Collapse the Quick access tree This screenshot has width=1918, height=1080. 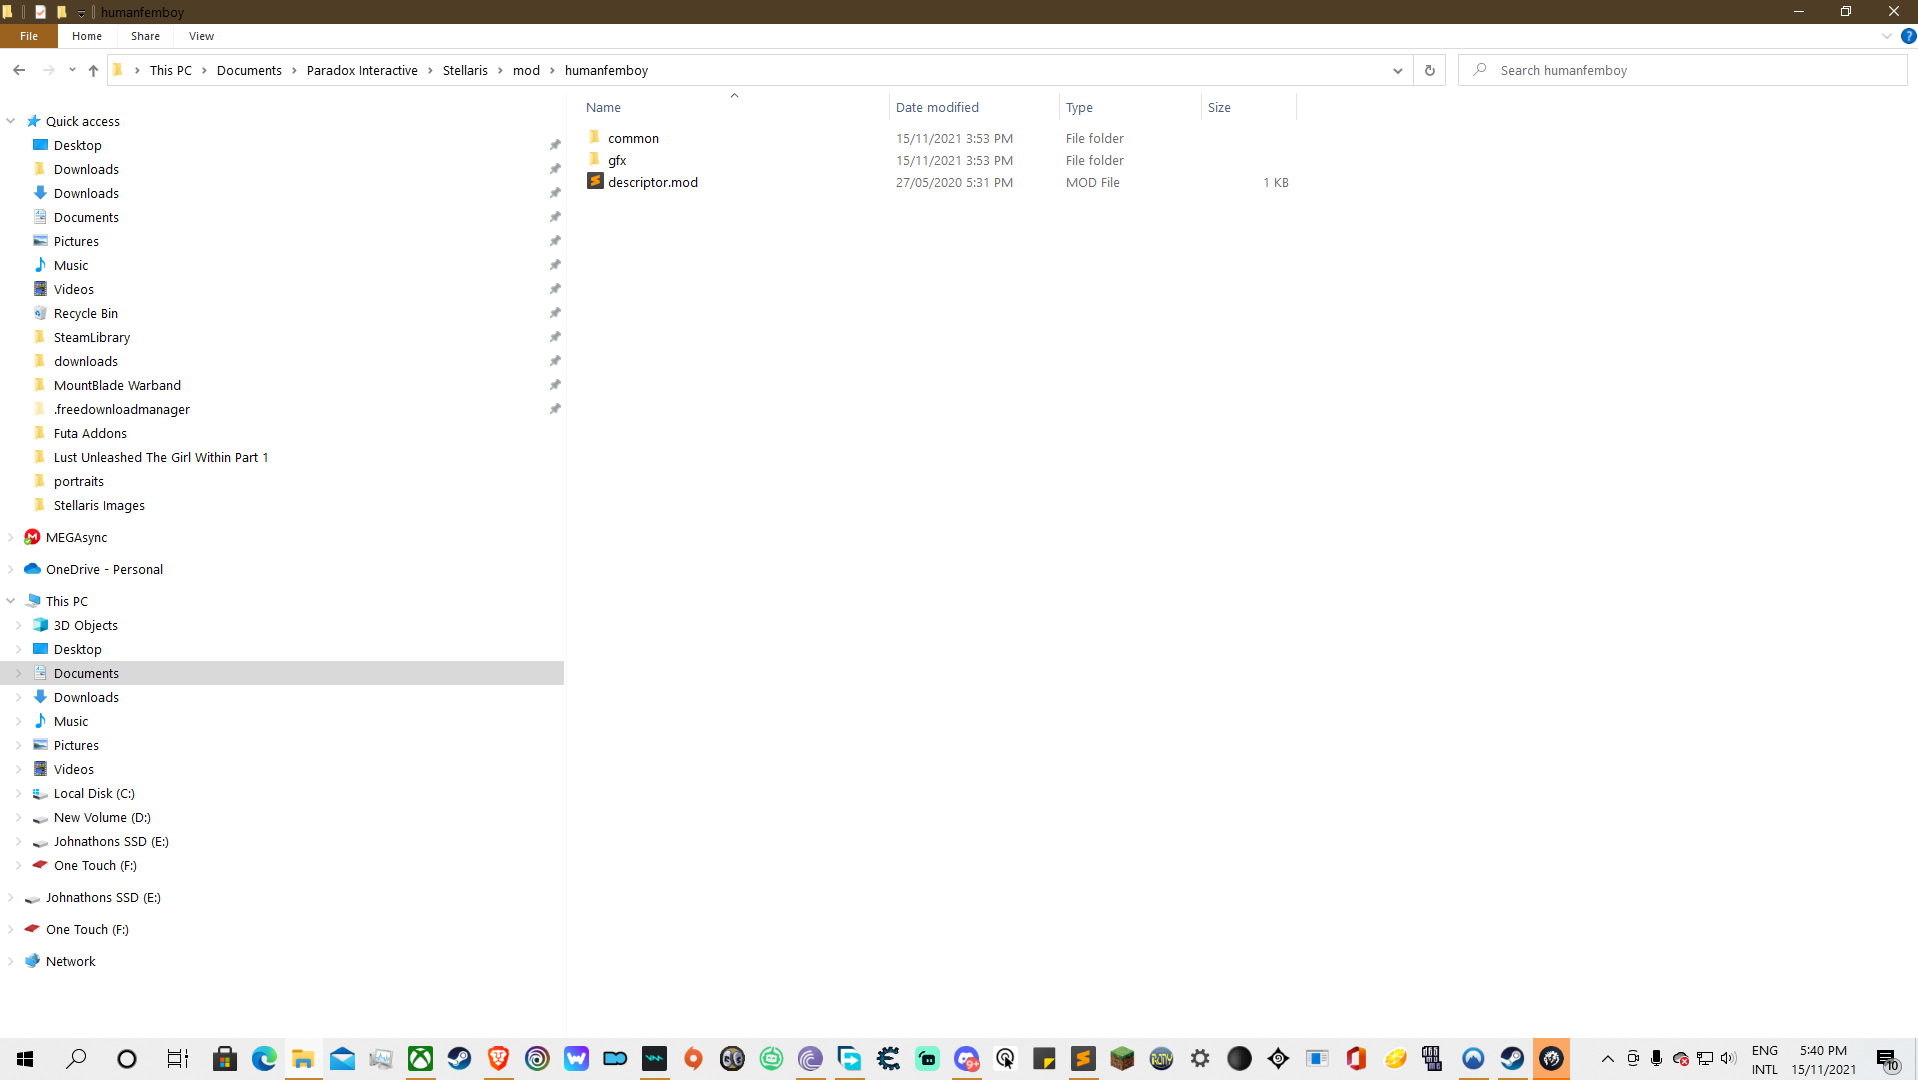coord(11,121)
